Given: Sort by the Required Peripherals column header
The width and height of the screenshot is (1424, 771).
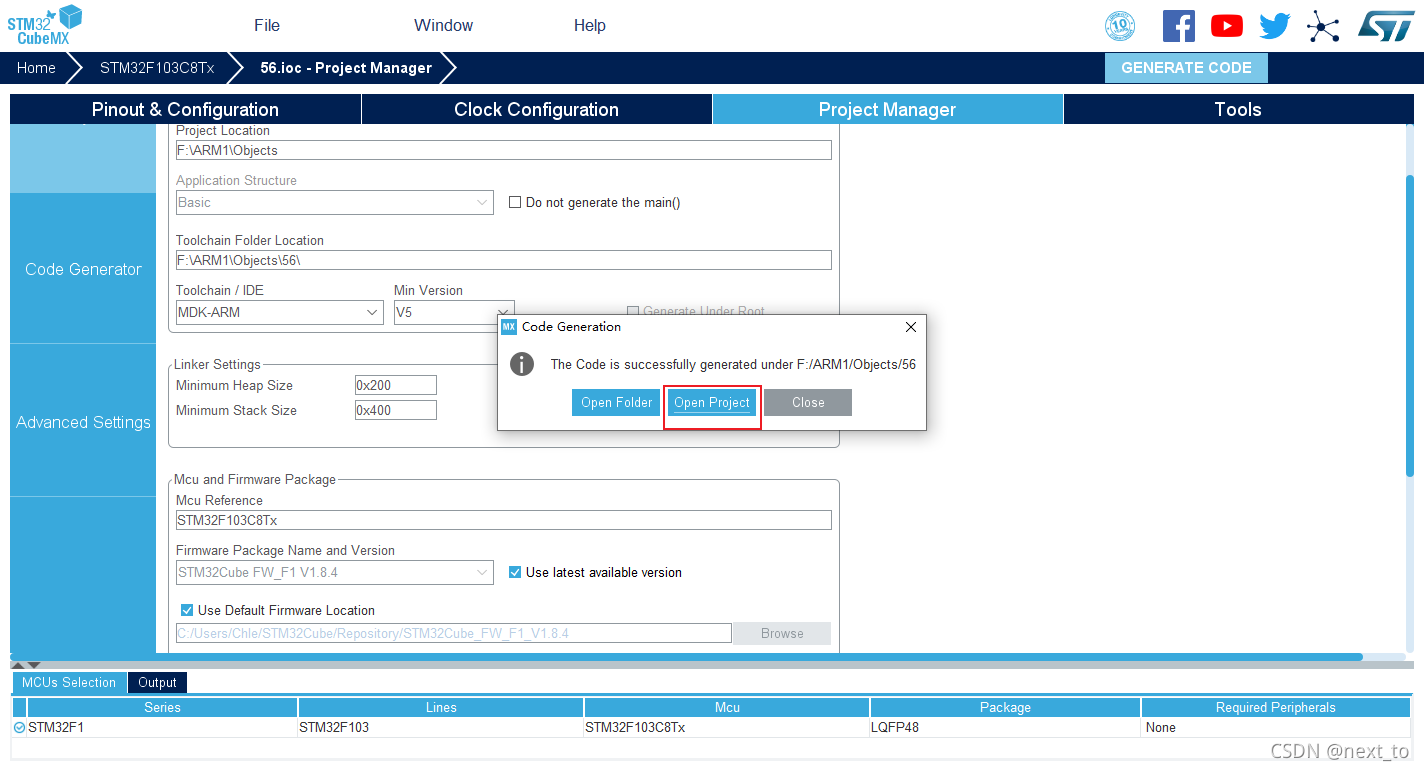Looking at the screenshot, I should tap(1276, 707).
